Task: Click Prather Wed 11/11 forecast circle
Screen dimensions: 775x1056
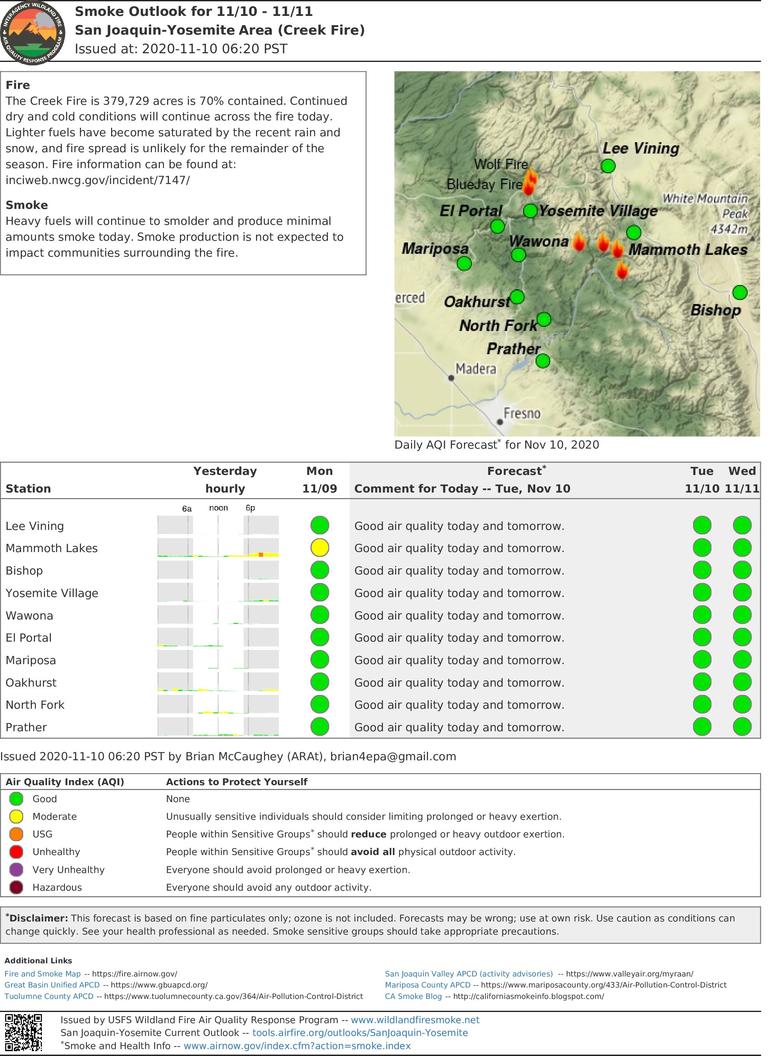Action: 742,727
